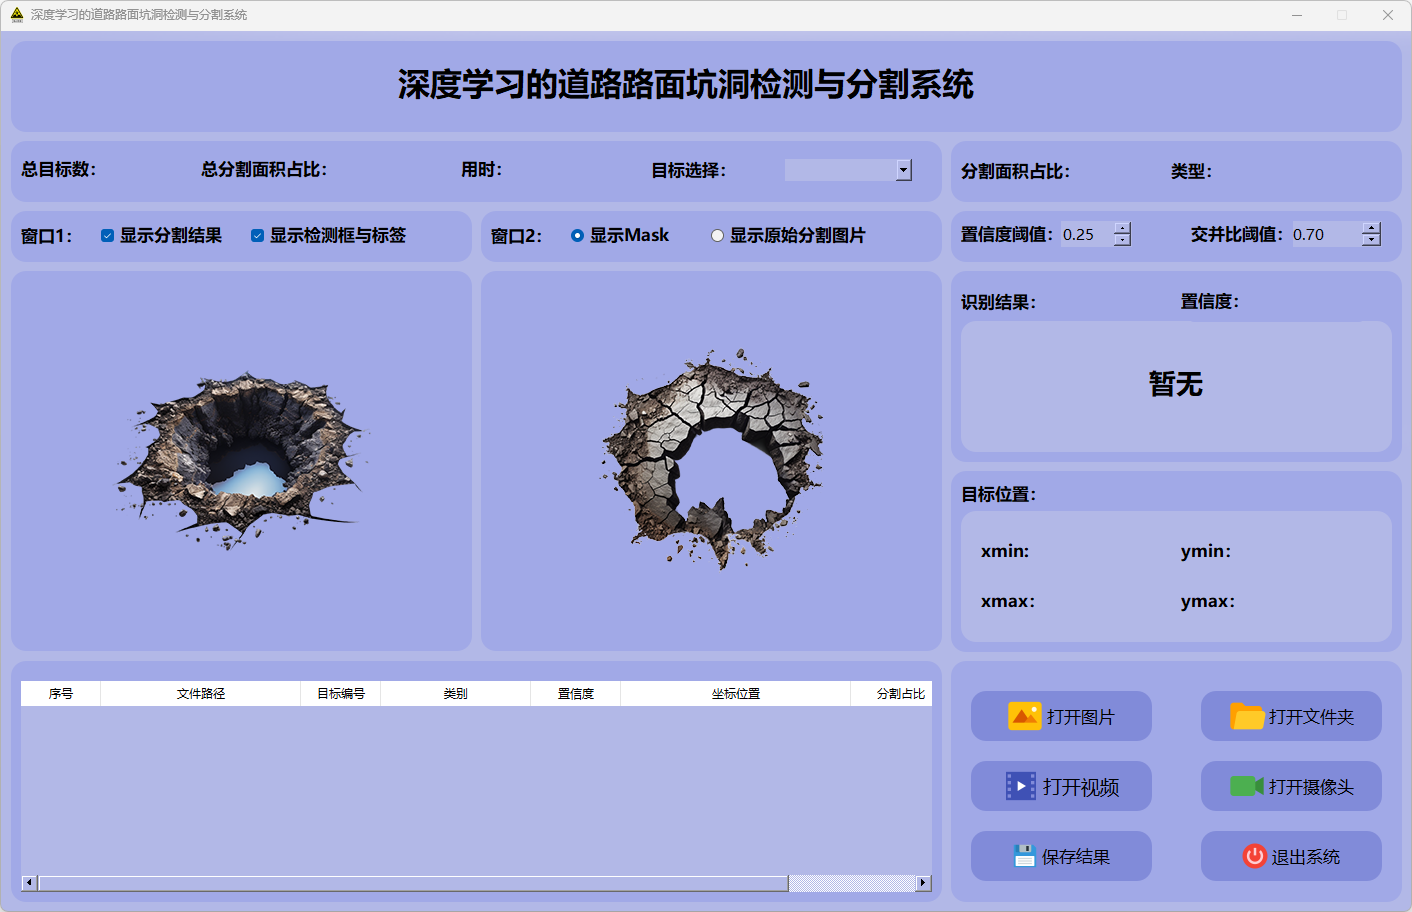Click the green camera icon on 打开摄像头

pyautogui.click(x=1246, y=786)
